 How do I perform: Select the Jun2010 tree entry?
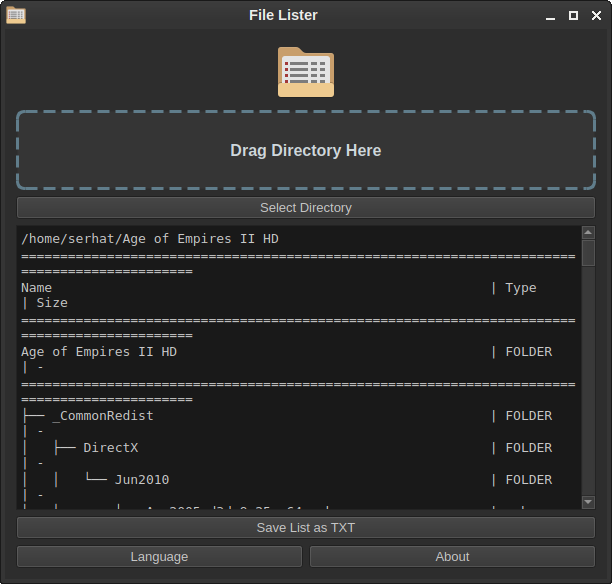tap(141, 479)
